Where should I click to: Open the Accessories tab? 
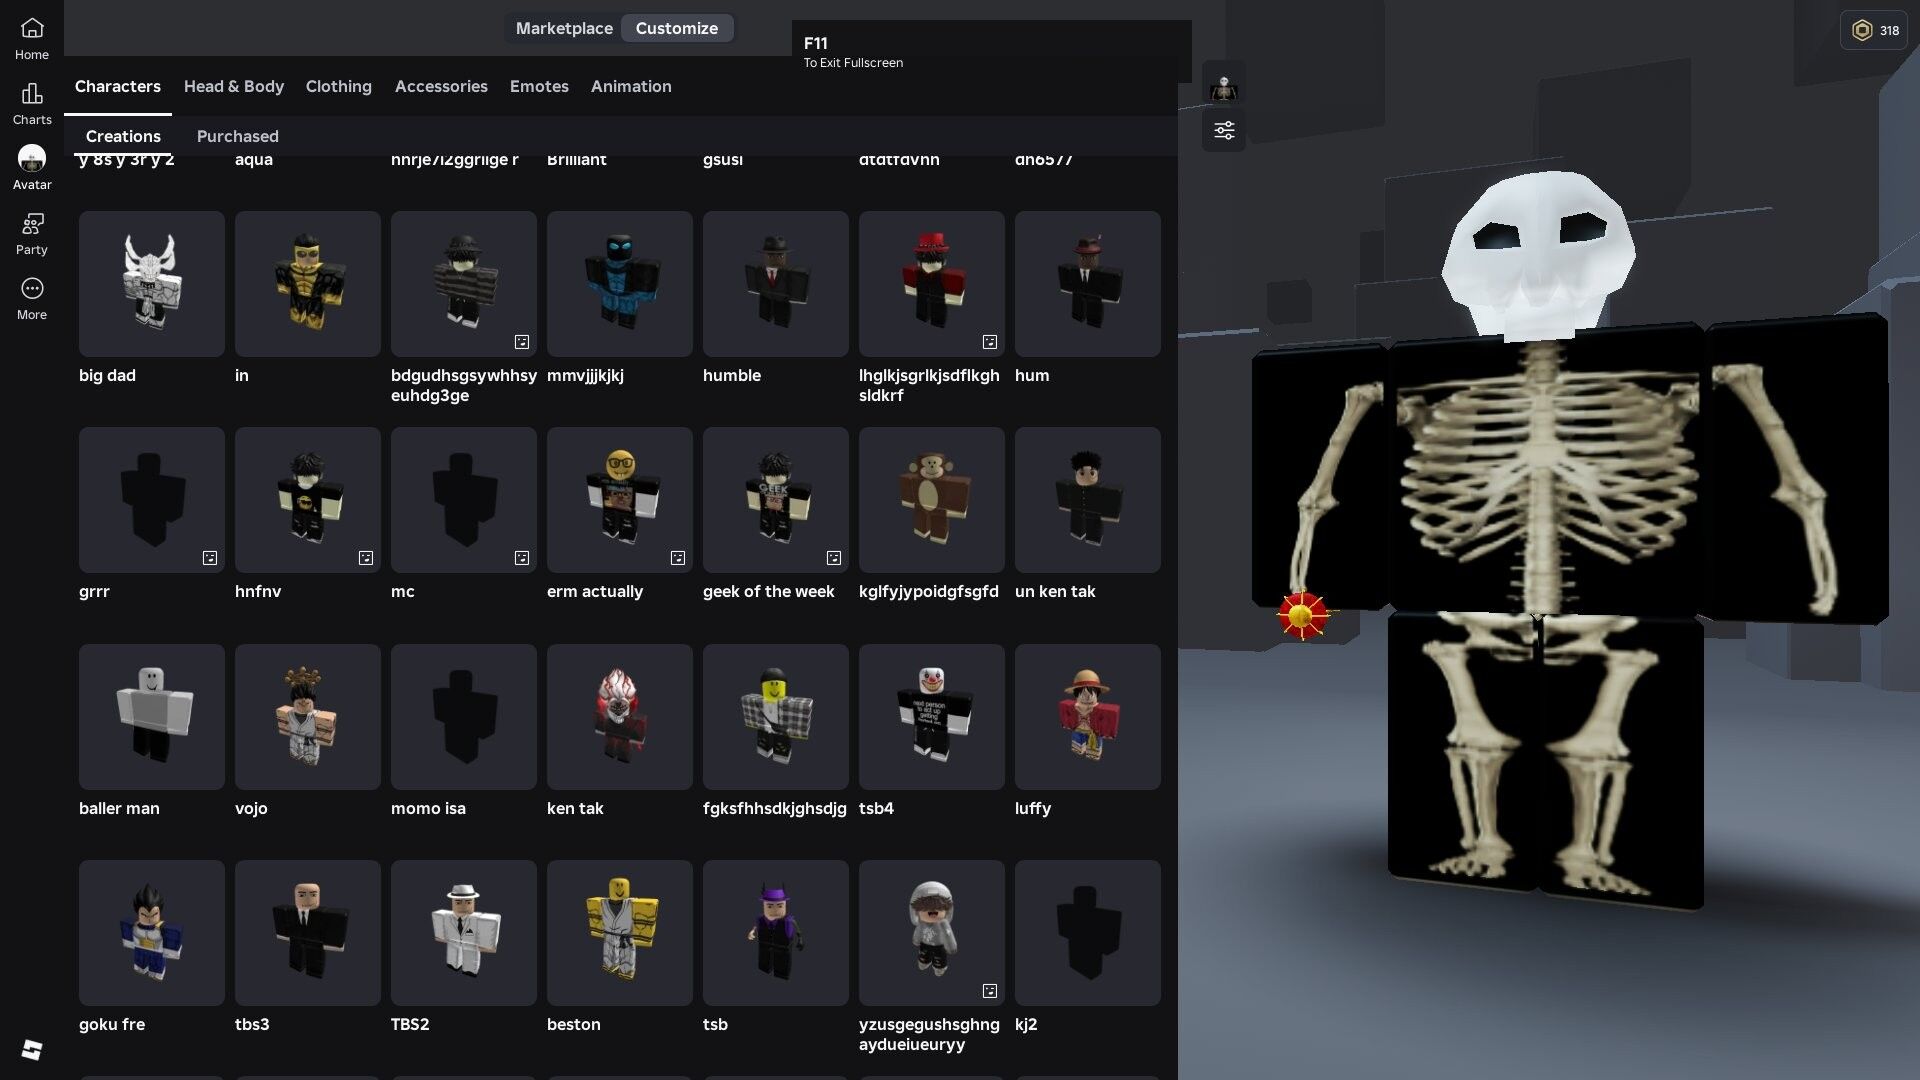(x=441, y=86)
